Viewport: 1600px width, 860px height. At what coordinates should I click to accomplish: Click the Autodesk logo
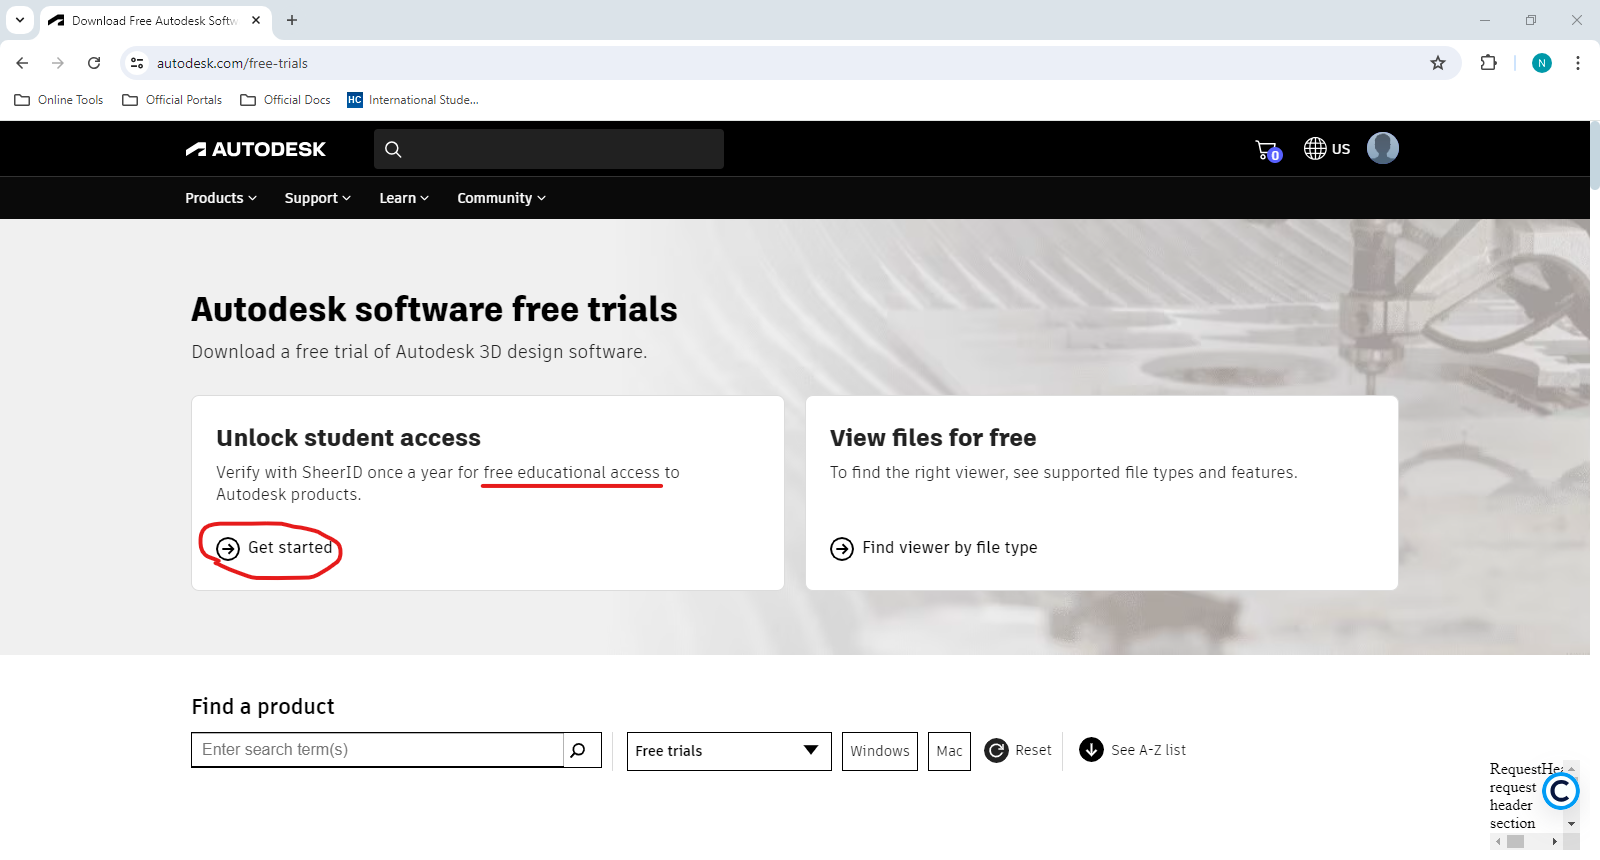tap(256, 149)
